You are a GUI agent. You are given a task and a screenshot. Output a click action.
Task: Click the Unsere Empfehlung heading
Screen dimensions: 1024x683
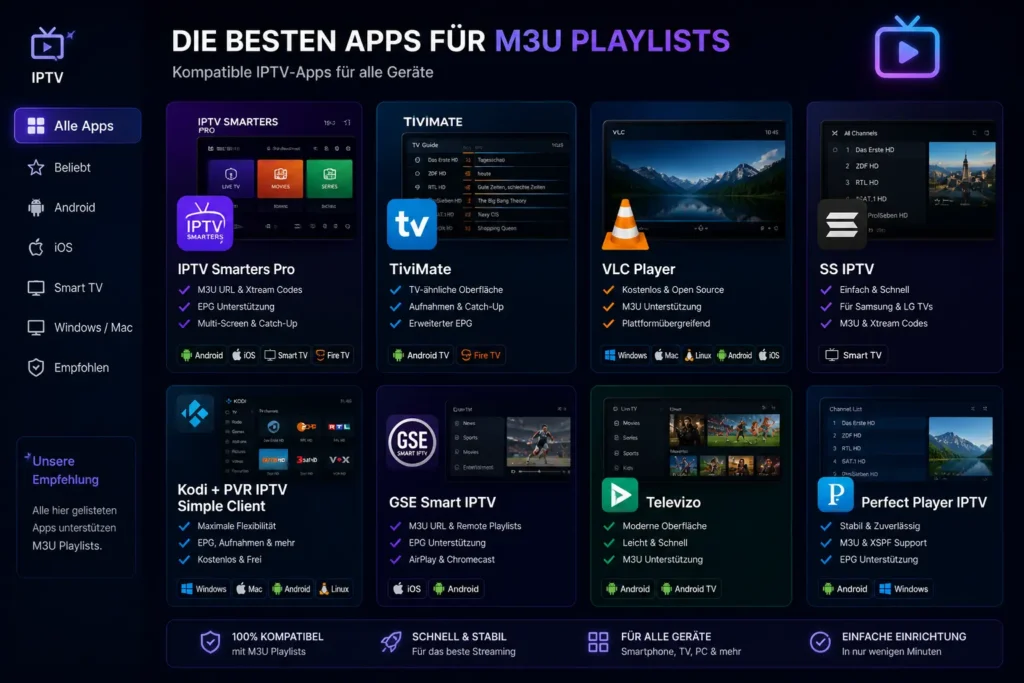click(65, 470)
